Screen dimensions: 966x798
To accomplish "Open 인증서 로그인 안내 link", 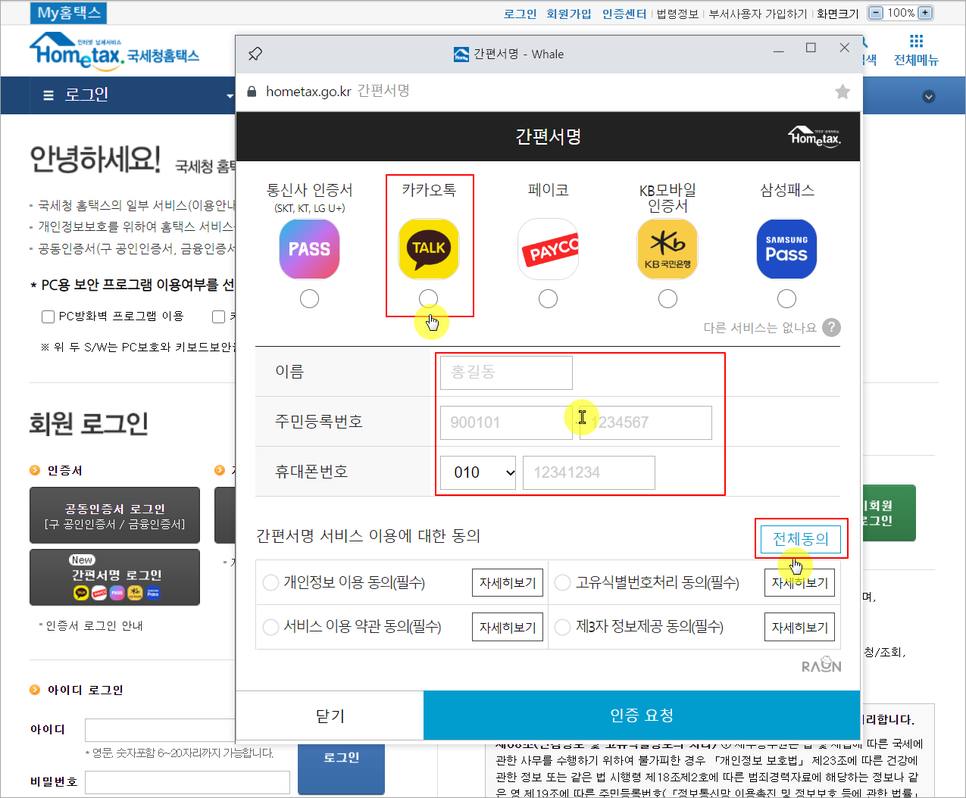I will point(94,625).
